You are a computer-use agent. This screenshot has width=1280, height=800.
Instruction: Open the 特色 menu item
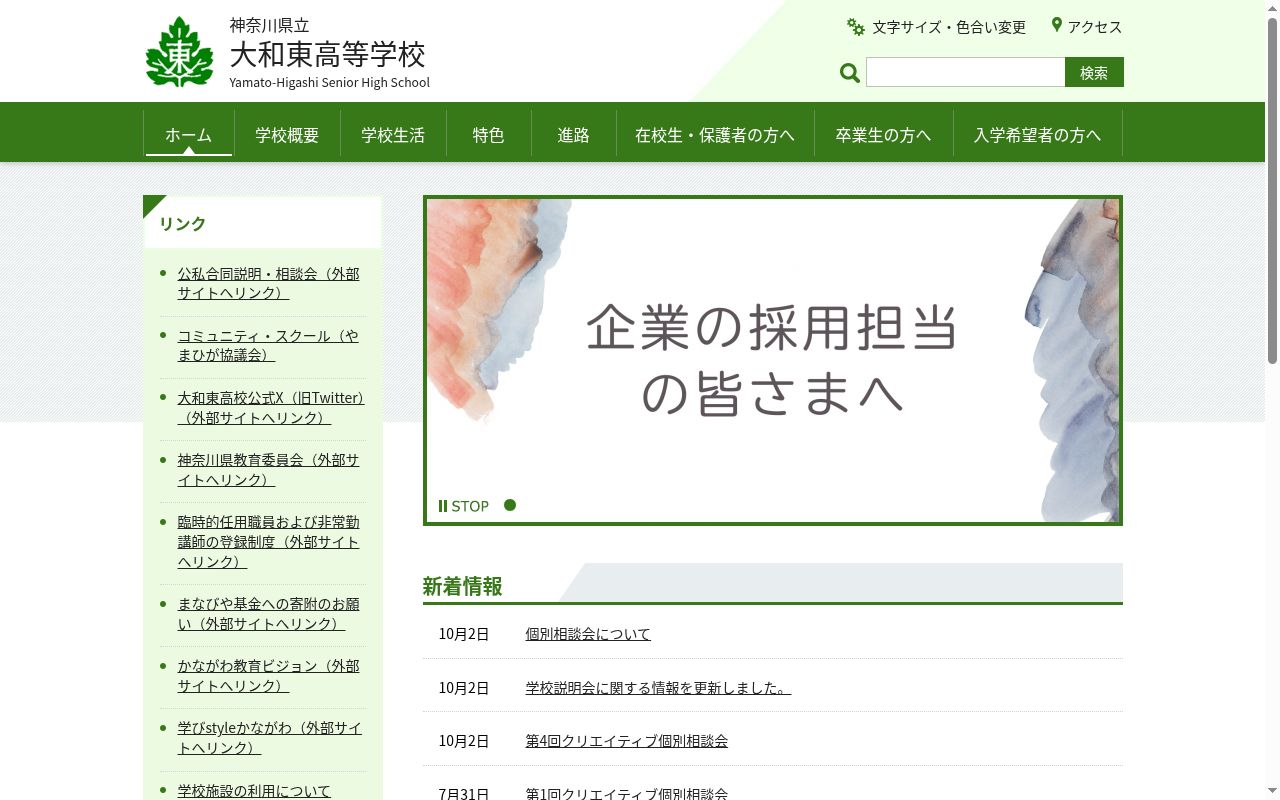tap(488, 135)
